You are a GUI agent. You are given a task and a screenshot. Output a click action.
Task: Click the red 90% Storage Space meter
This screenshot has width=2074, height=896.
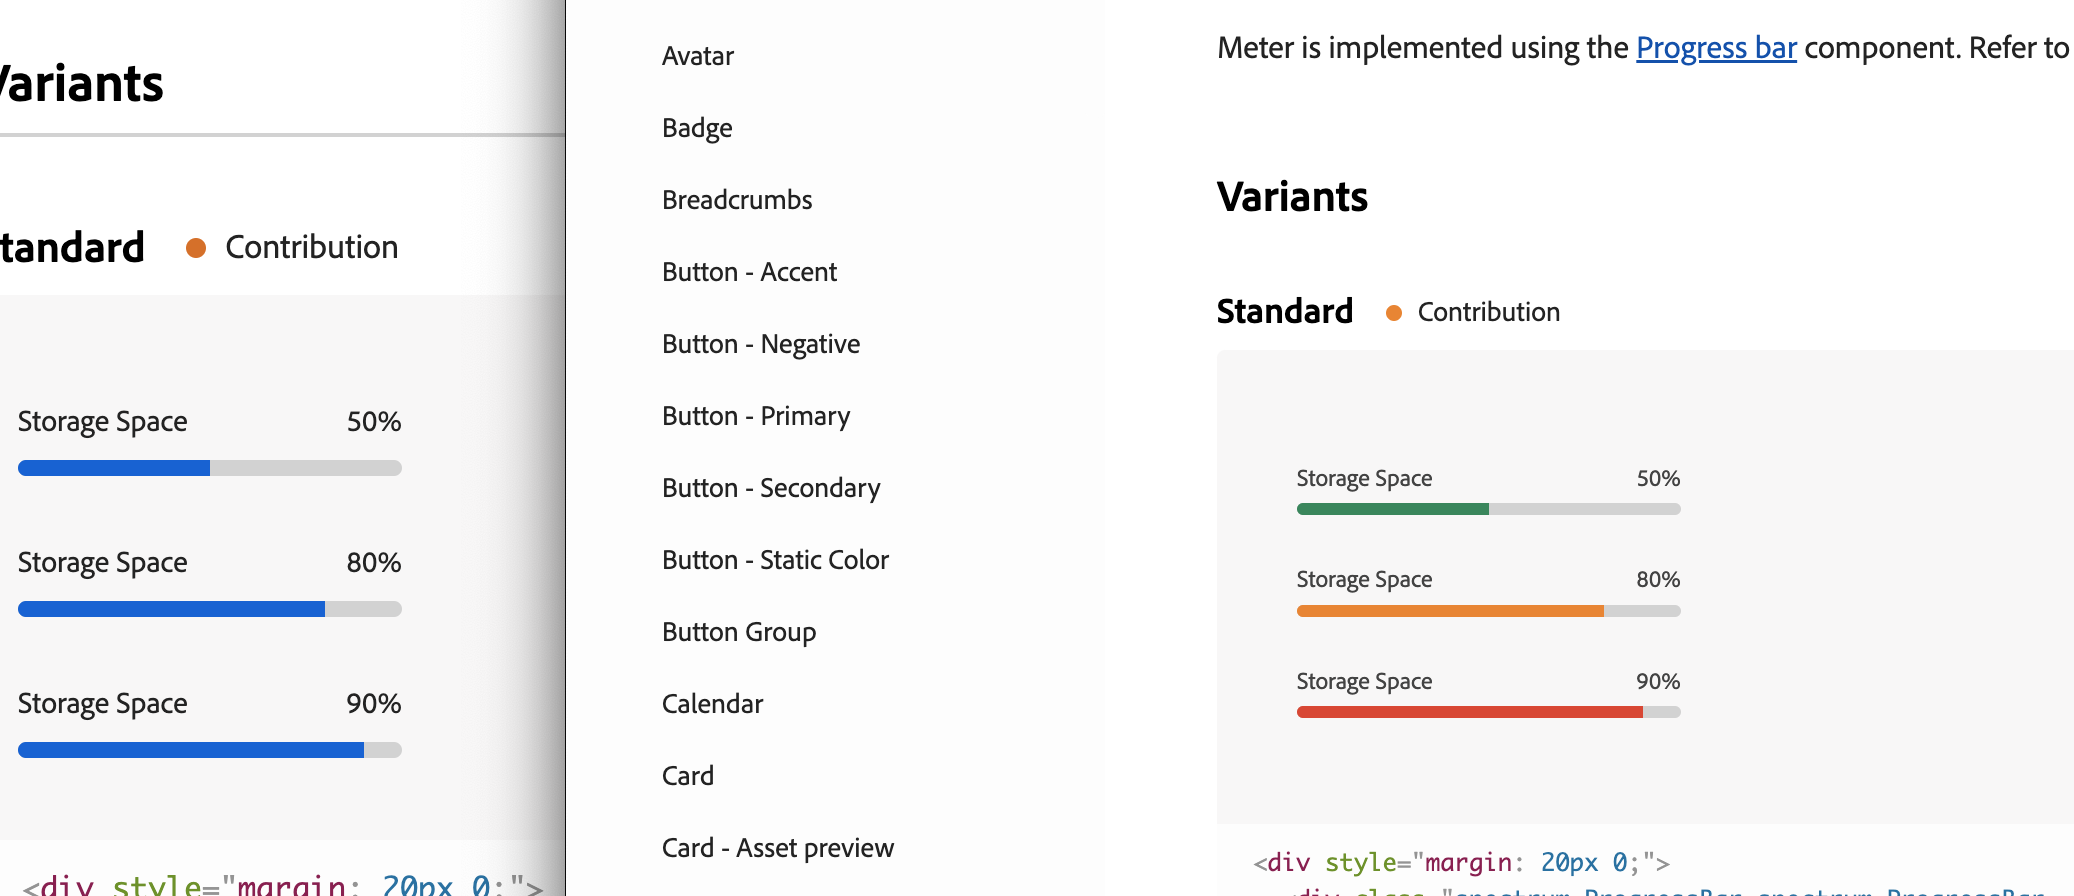[x=1488, y=712]
